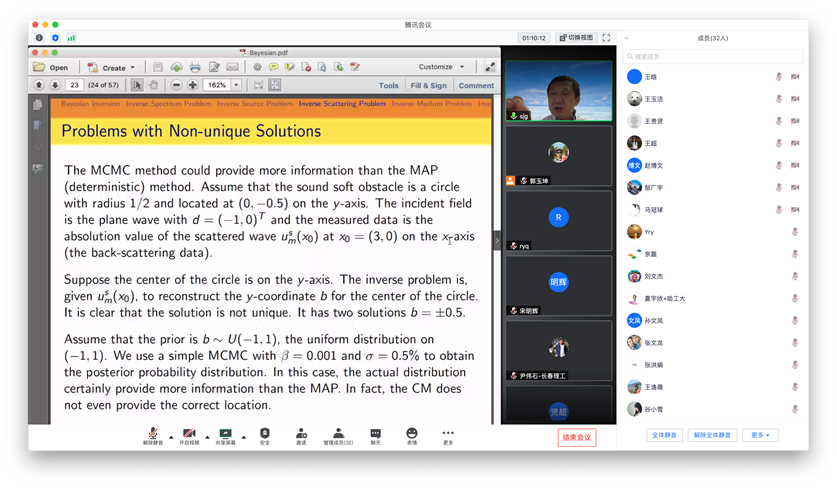Open the Tools pane tab

(x=388, y=86)
